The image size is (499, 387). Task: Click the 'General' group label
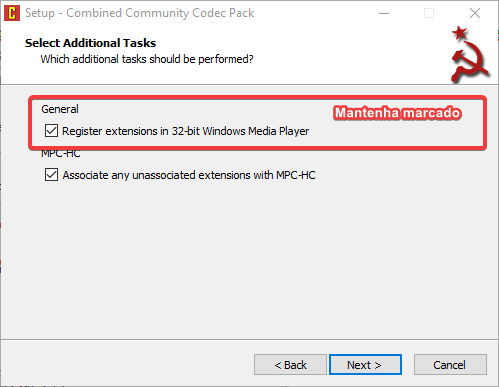tap(60, 109)
